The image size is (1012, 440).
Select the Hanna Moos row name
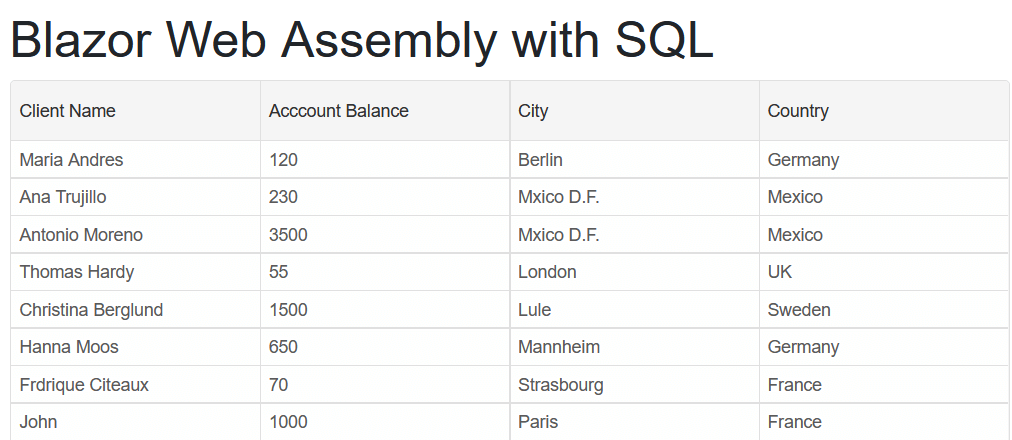[69, 347]
